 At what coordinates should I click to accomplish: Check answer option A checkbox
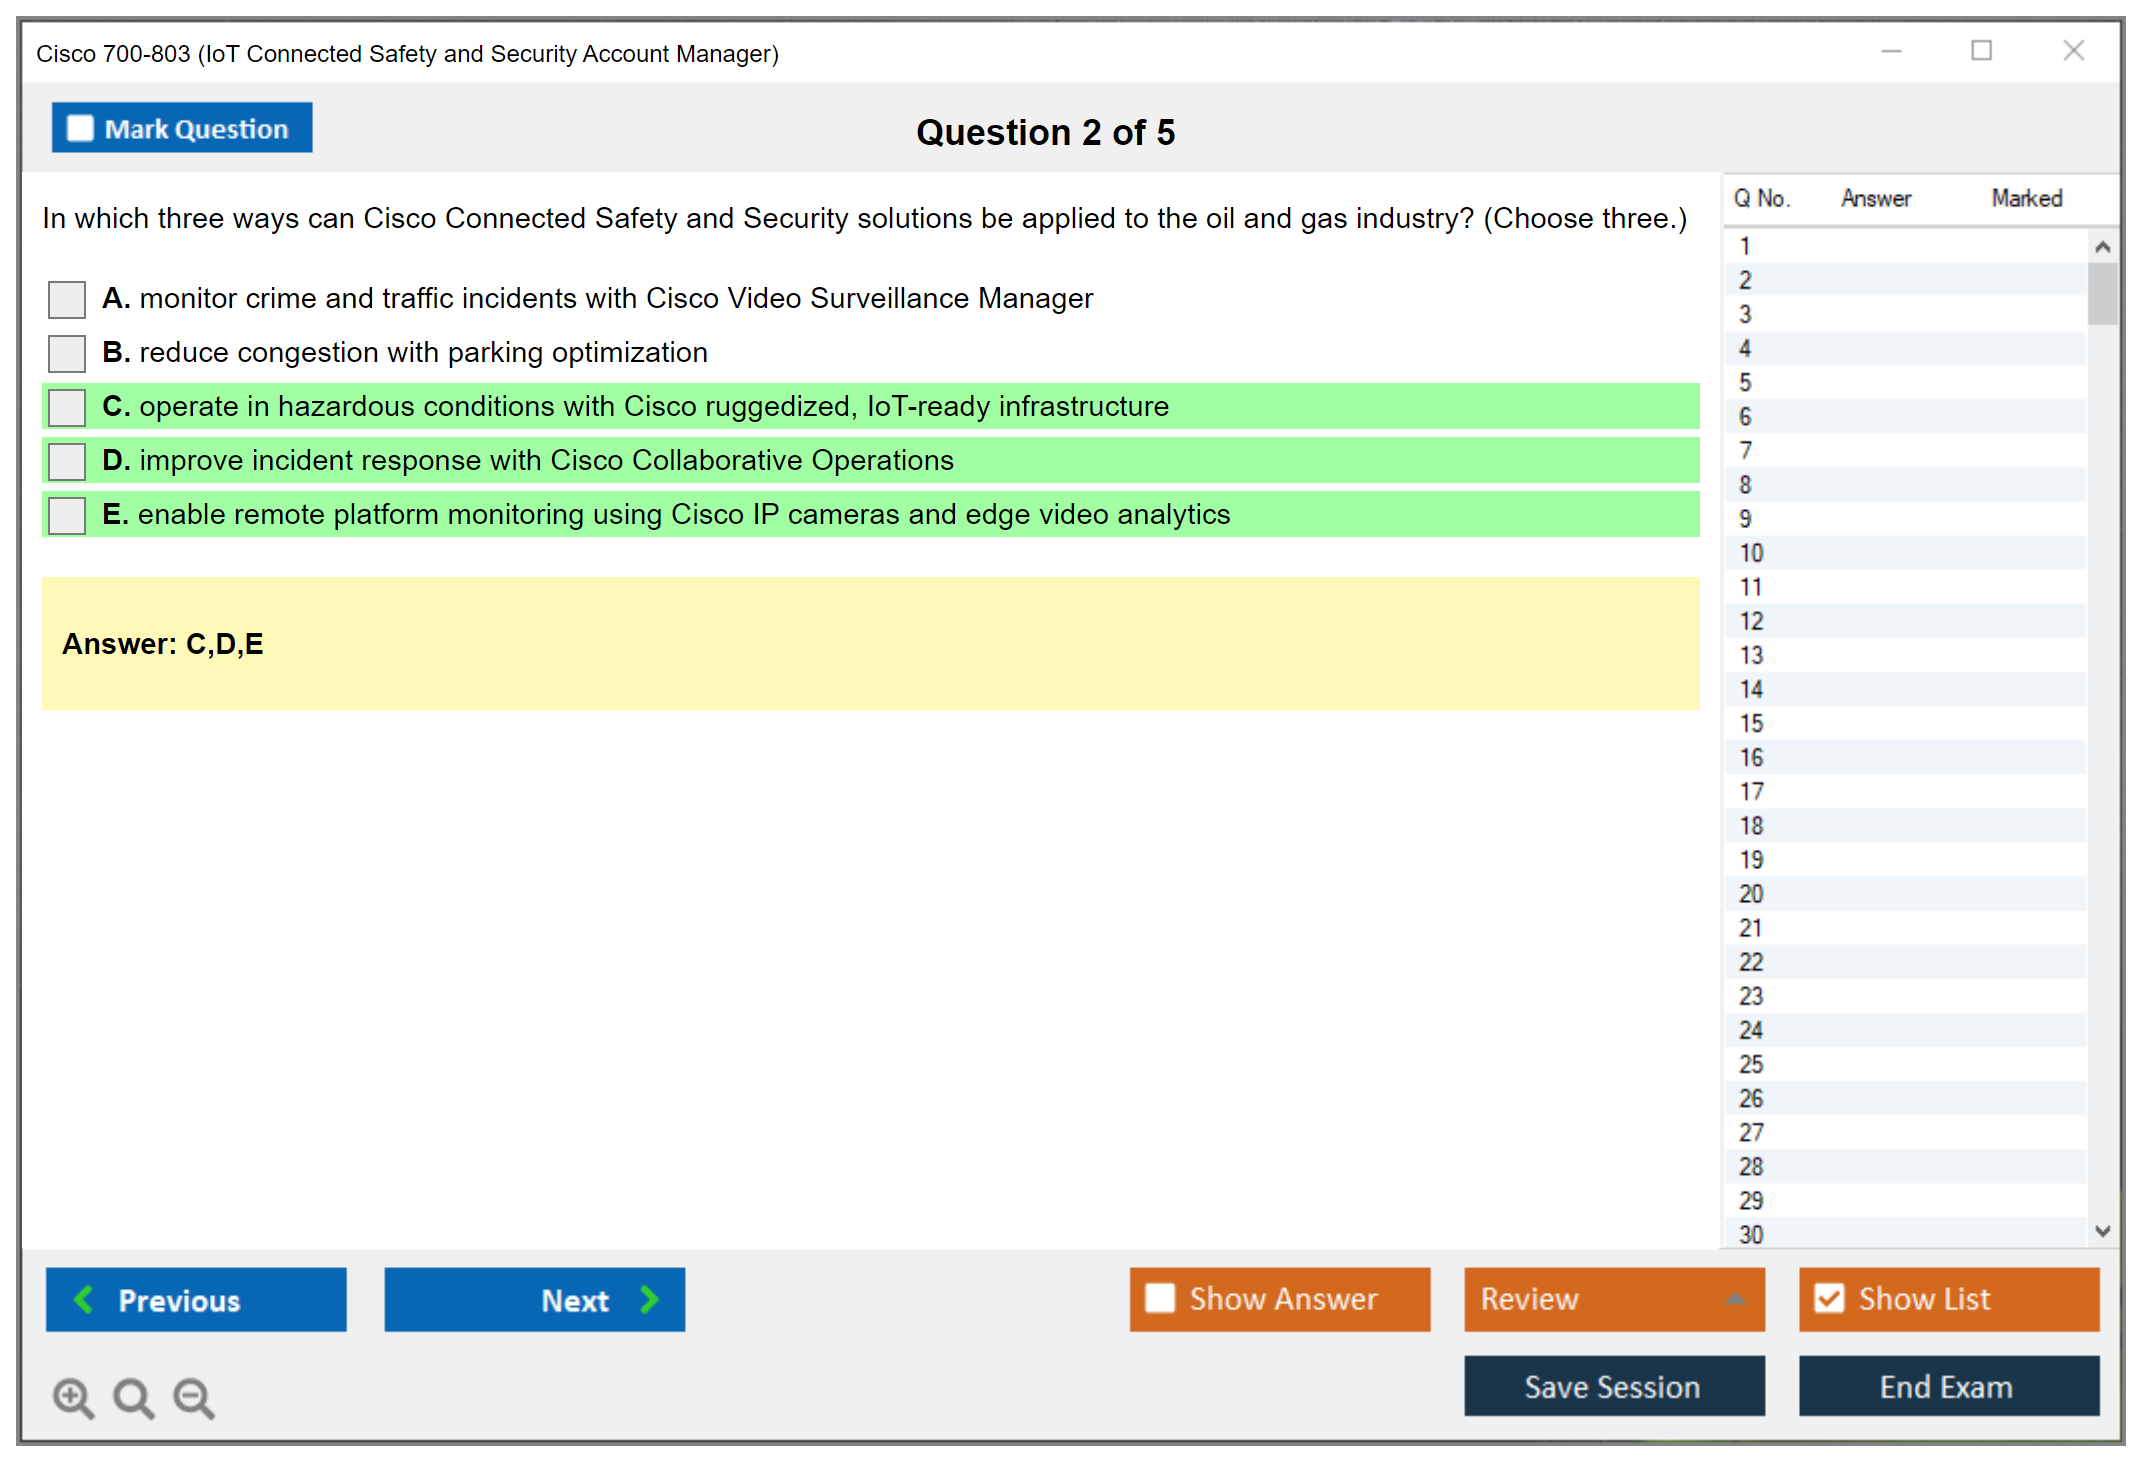(x=67, y=299)
